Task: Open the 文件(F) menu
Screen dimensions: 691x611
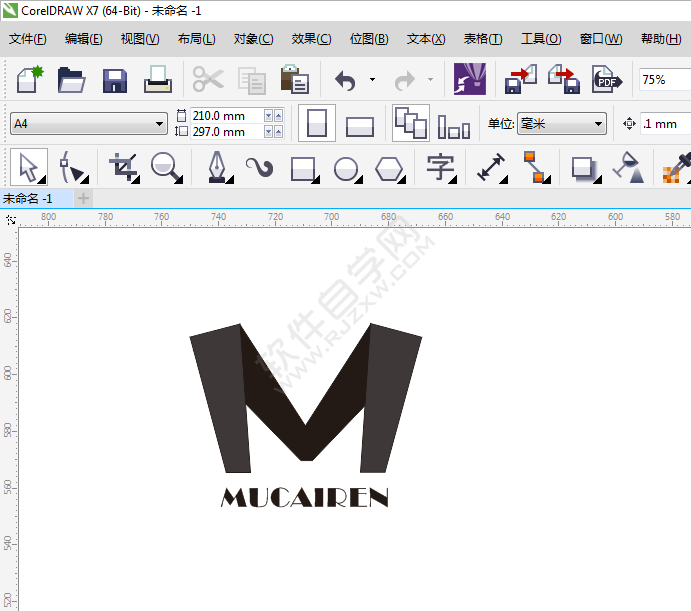Action: [x=27, y=39]
